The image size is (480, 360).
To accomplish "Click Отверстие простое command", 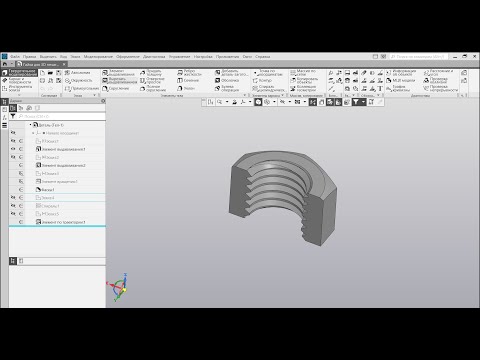I will [152, 81].
